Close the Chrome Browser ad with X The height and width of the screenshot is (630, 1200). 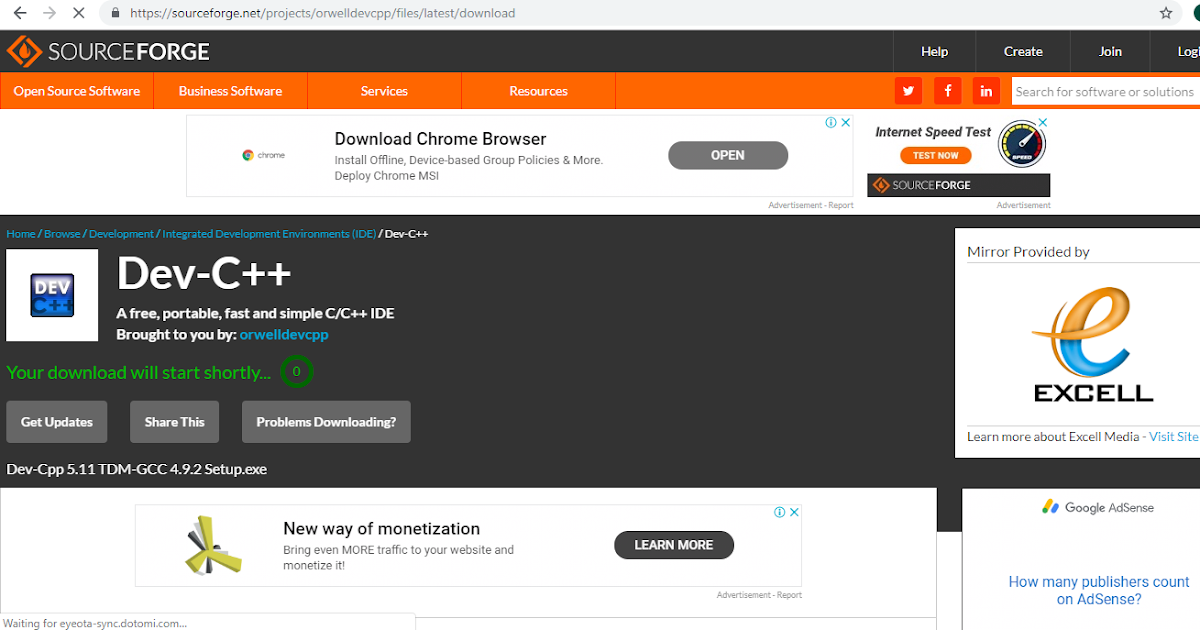(845, 123)
